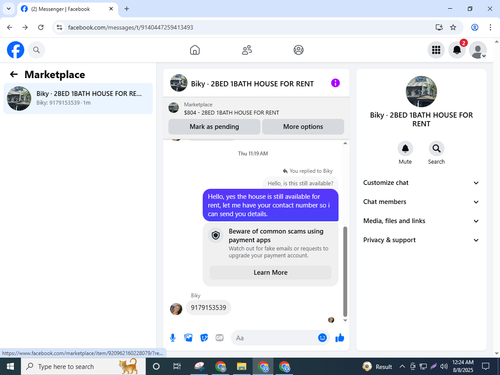The image size is (500, 375).
Task: Click the shield icon in scam warning
Action: pyautogui.click(x=216, y=235)
